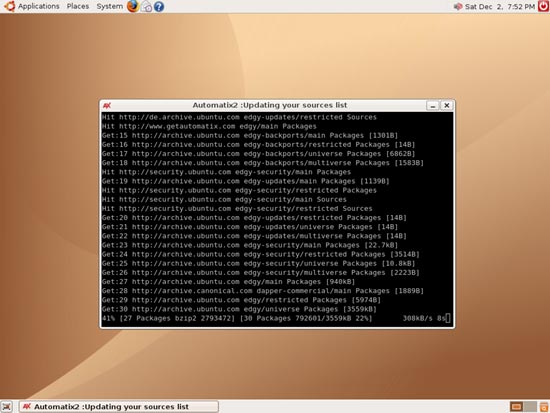
Task: Click the Get:17 edgy-backports/universe line
Action: coord(259,154)
